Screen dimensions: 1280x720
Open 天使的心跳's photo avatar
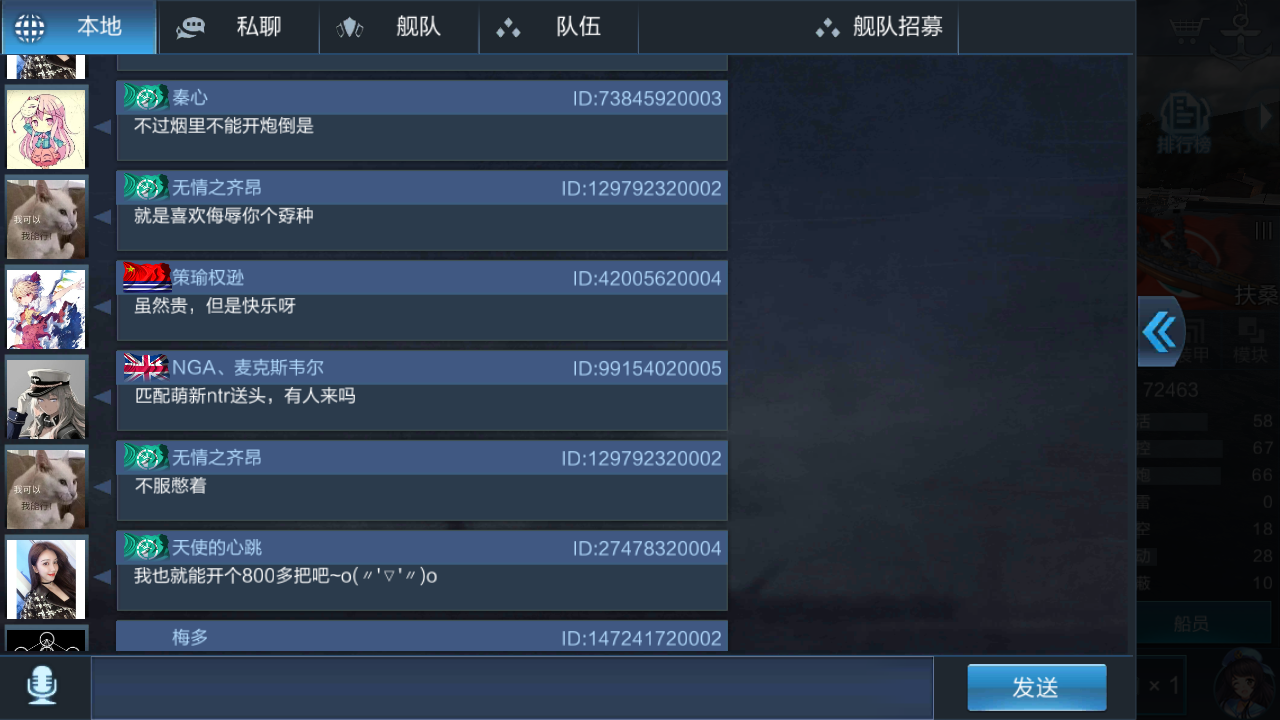[x=46, y=578]
